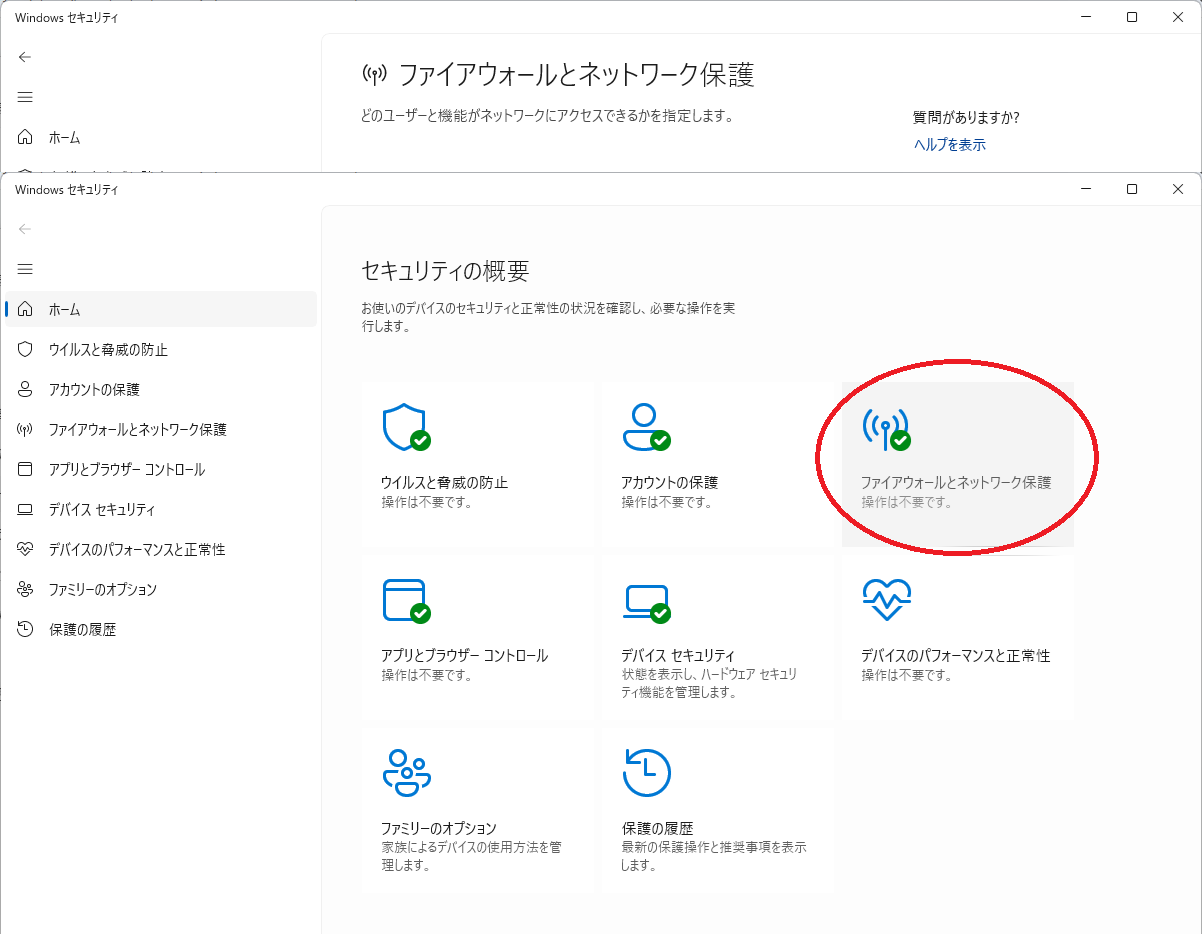1202x934 pixels.
Task: Select ファミリーのオプション in the sidebar
Action: click(161, 590)
